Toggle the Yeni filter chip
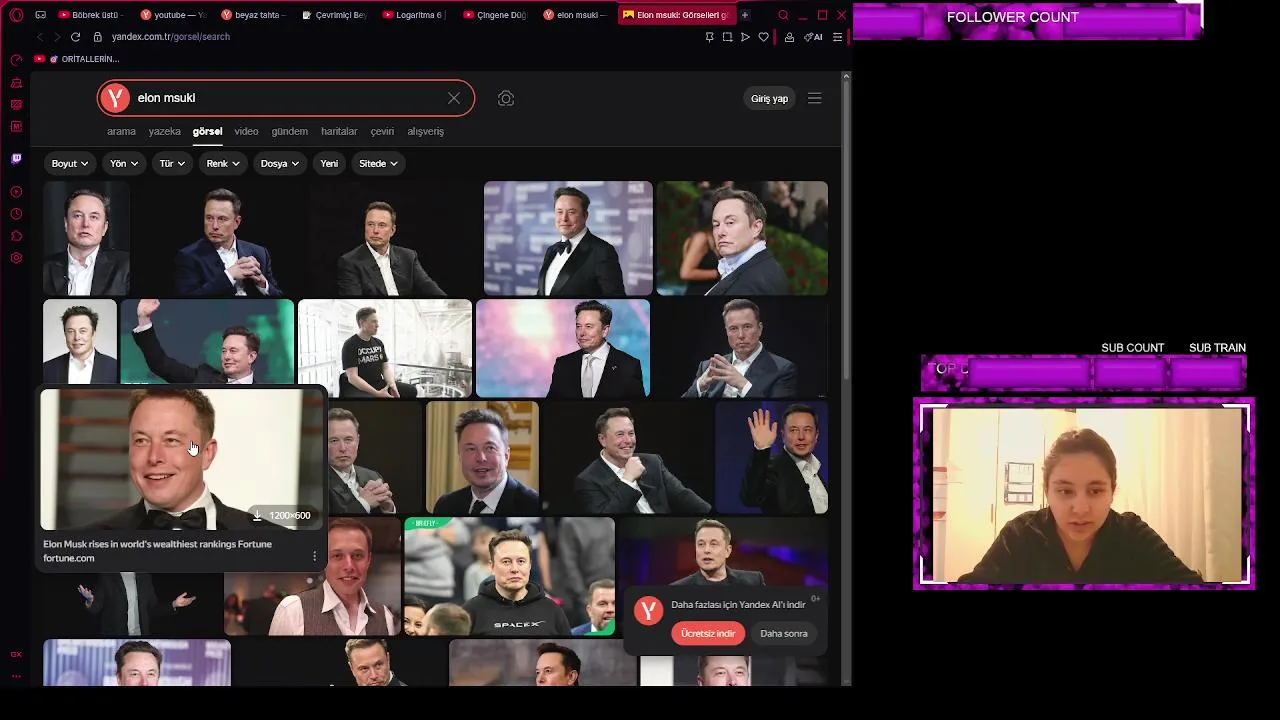Screen dimensions: 1280x720 point(329,163)
